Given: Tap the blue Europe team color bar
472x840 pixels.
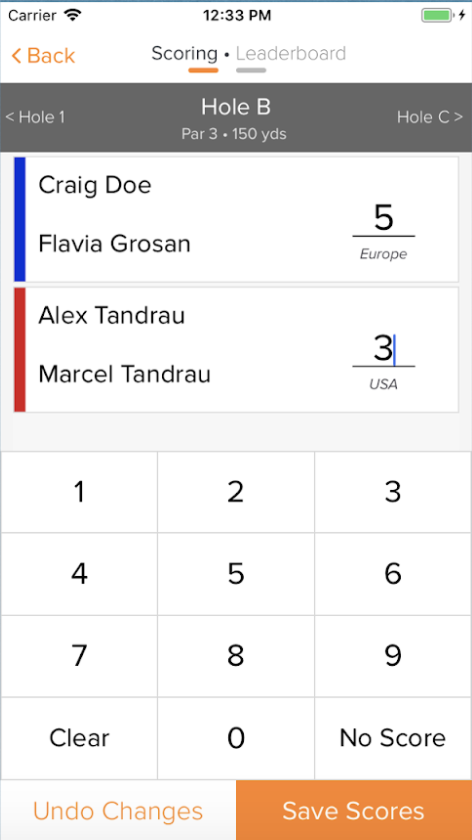Looking at the screenshot, I should (20, 219).
